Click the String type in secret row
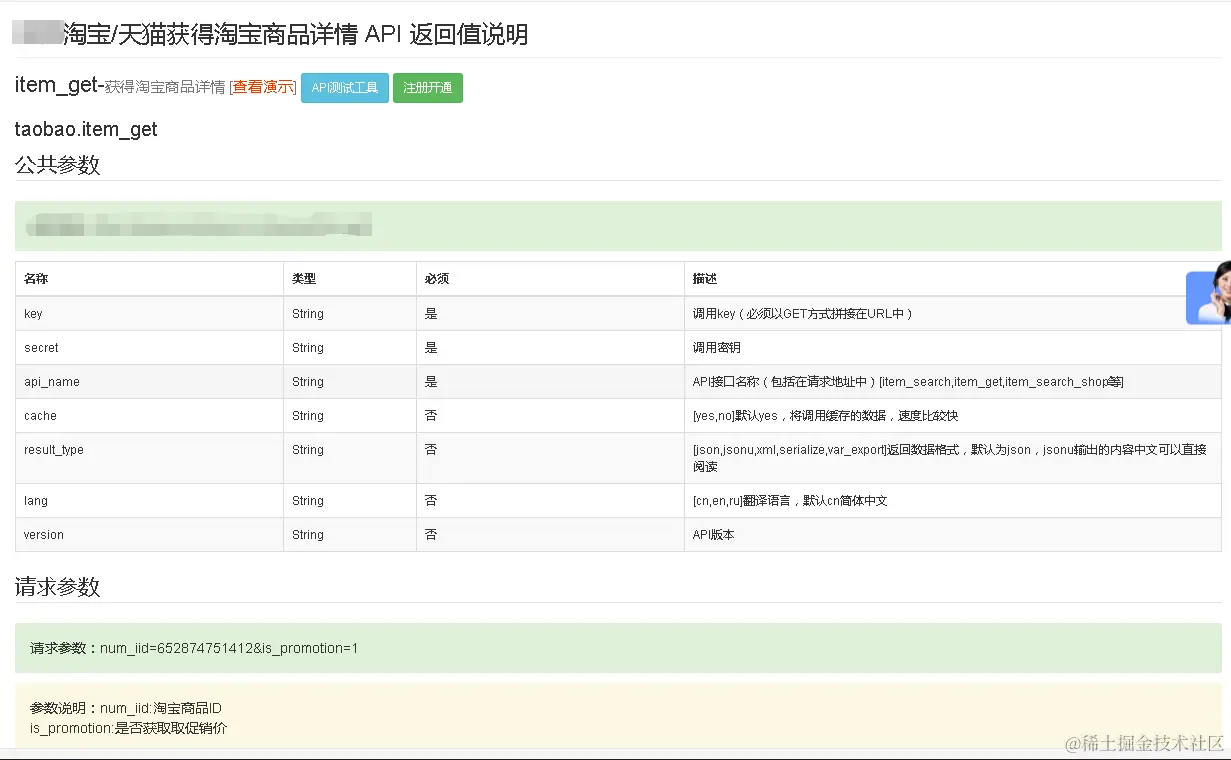This screenshot has height=760, width=1231. [x=308, y=348]
